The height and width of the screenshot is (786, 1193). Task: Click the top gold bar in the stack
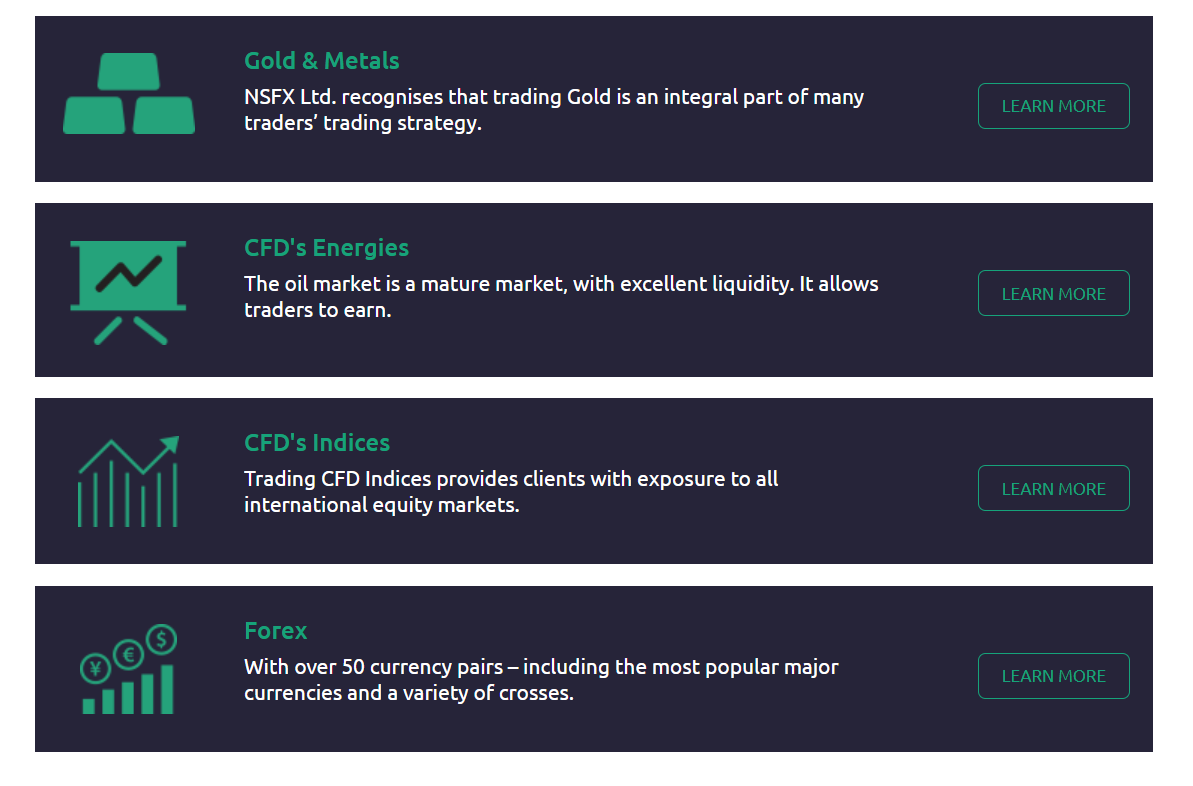coord(129,72)
